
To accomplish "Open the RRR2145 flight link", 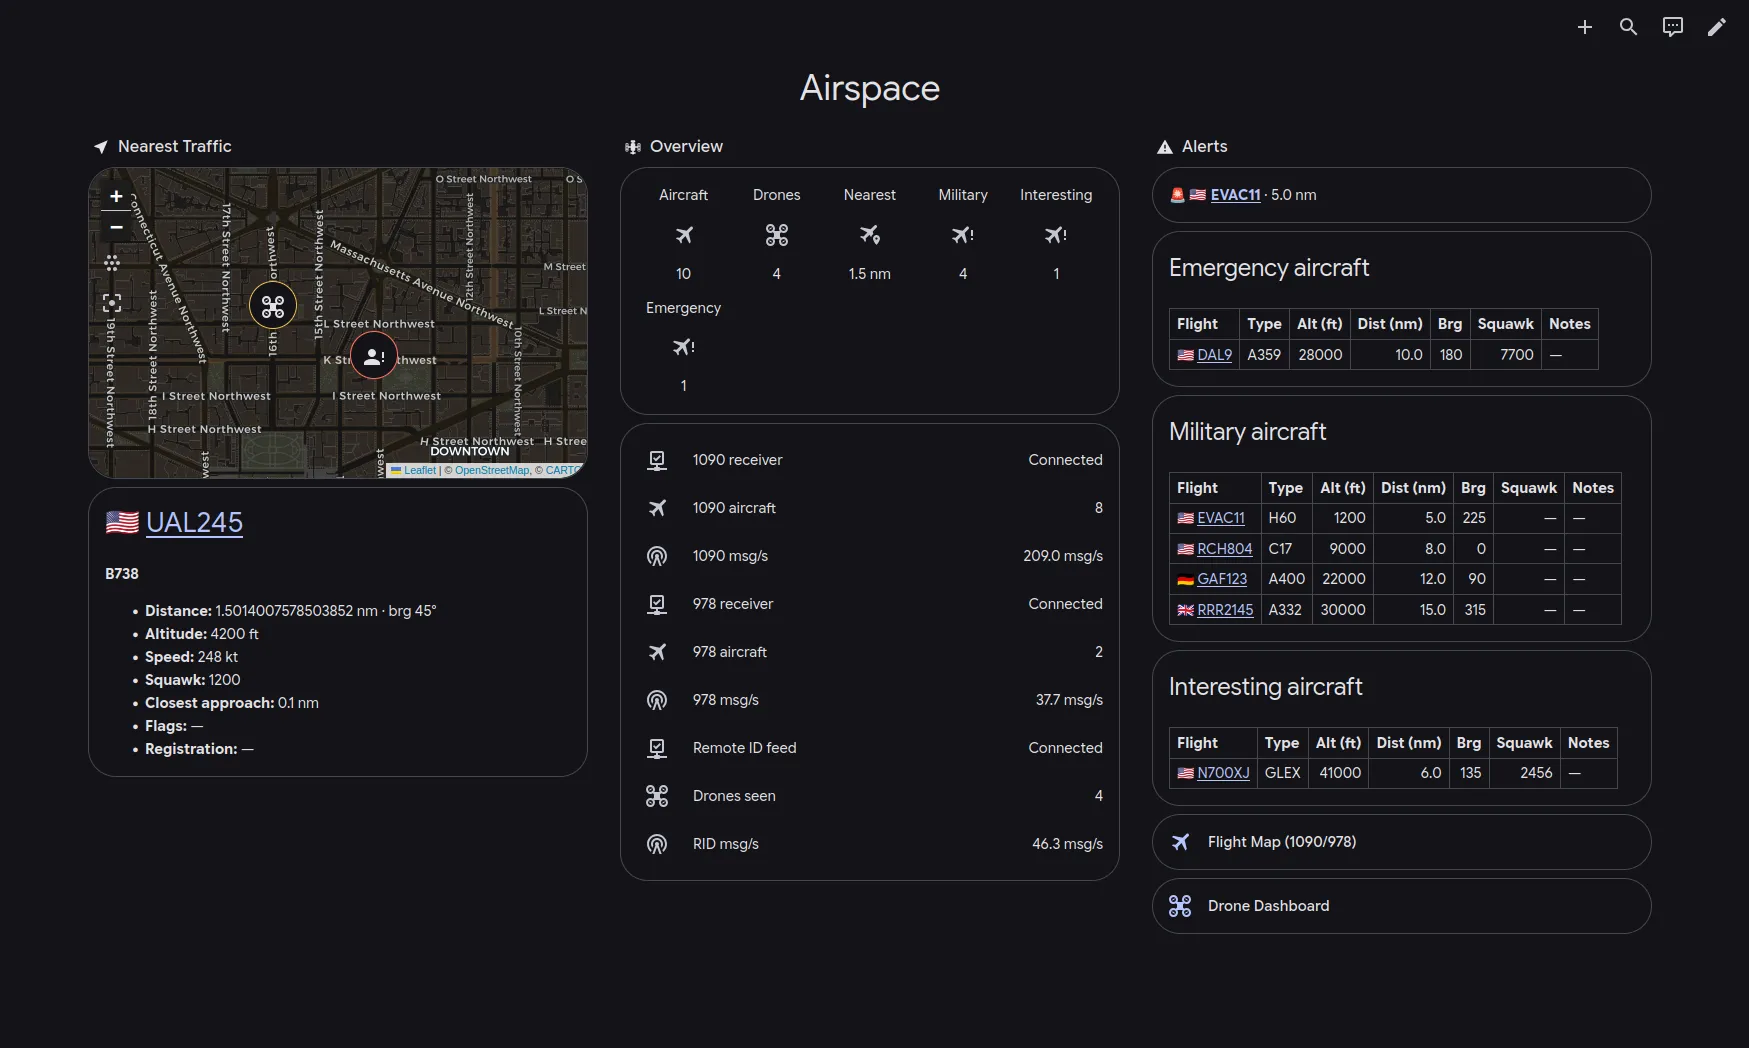I will tap(1225, 610).
